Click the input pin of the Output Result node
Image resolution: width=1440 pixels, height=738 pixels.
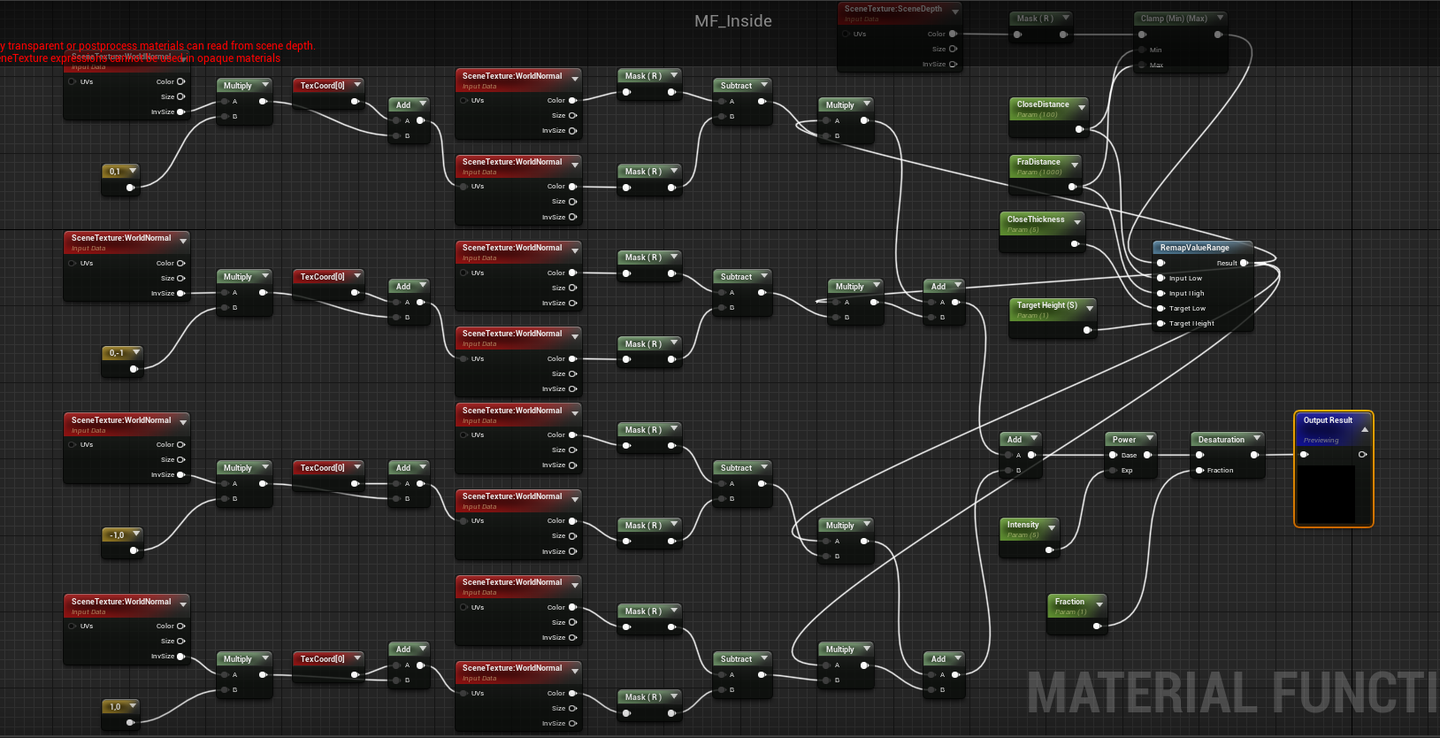[1302, 455]
